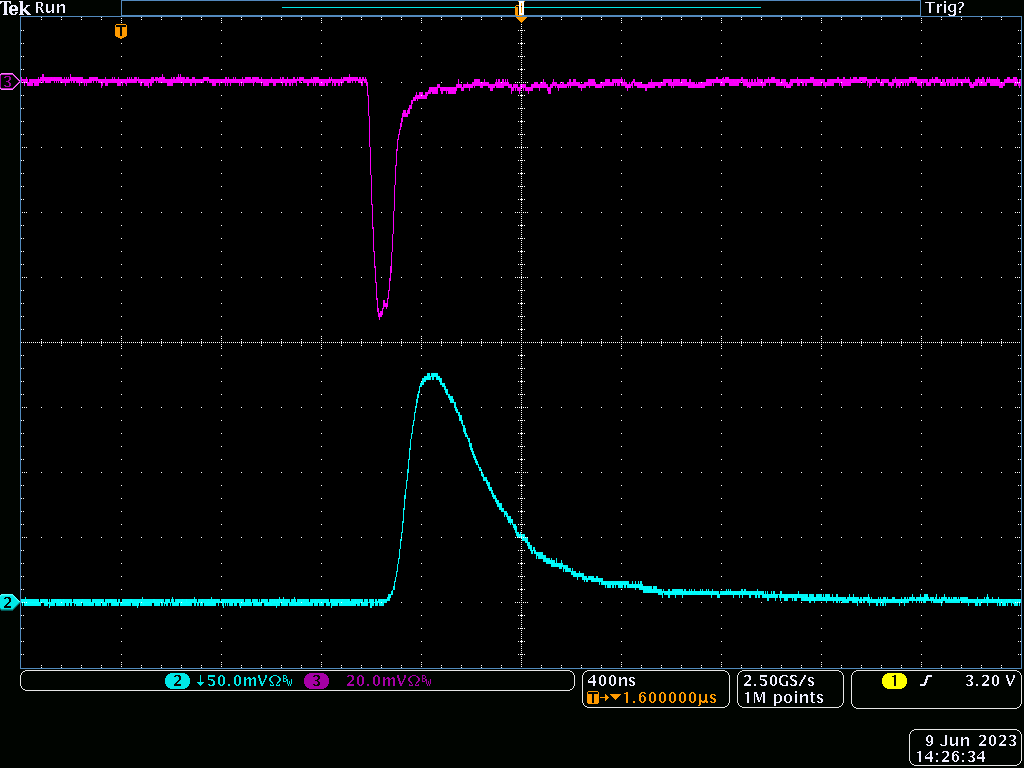Select the magenta channel 3 badge

click(317, 681)
